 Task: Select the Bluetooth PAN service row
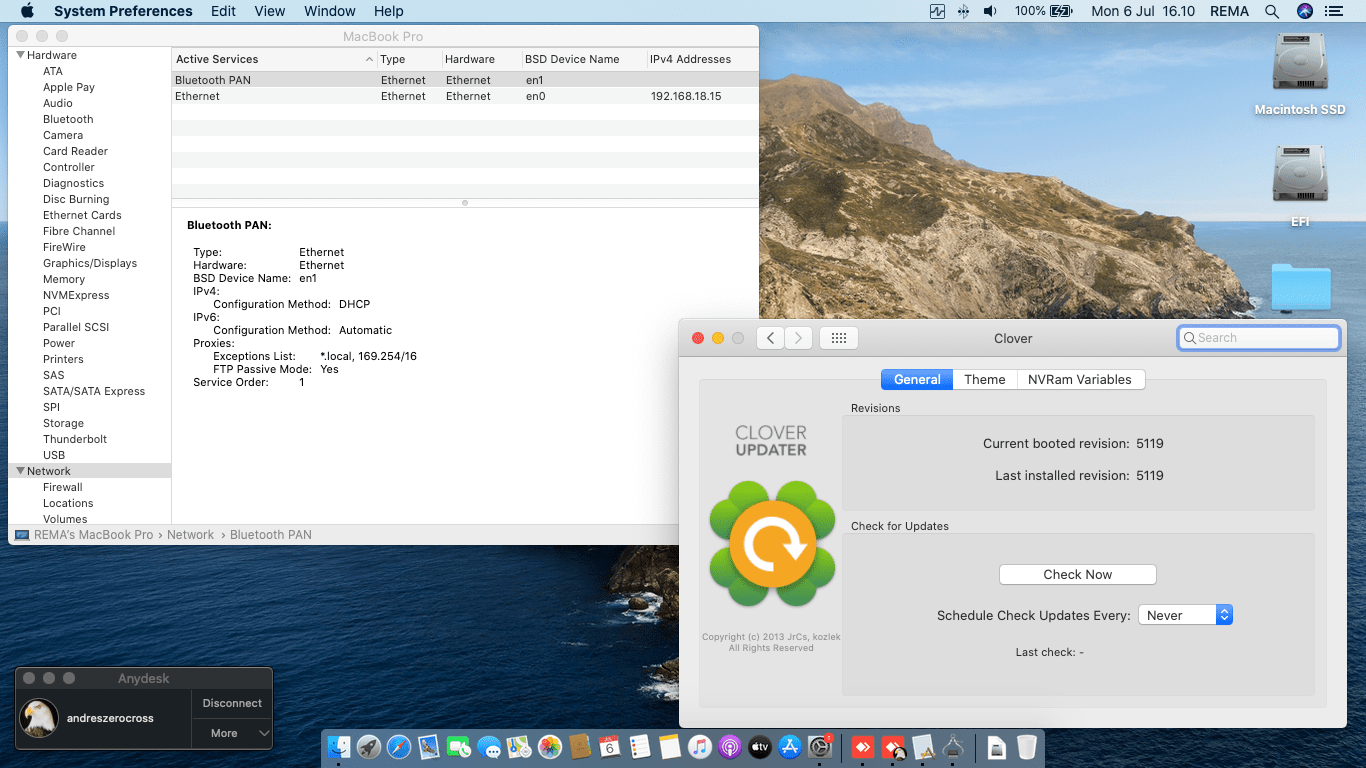click(465, 80)
